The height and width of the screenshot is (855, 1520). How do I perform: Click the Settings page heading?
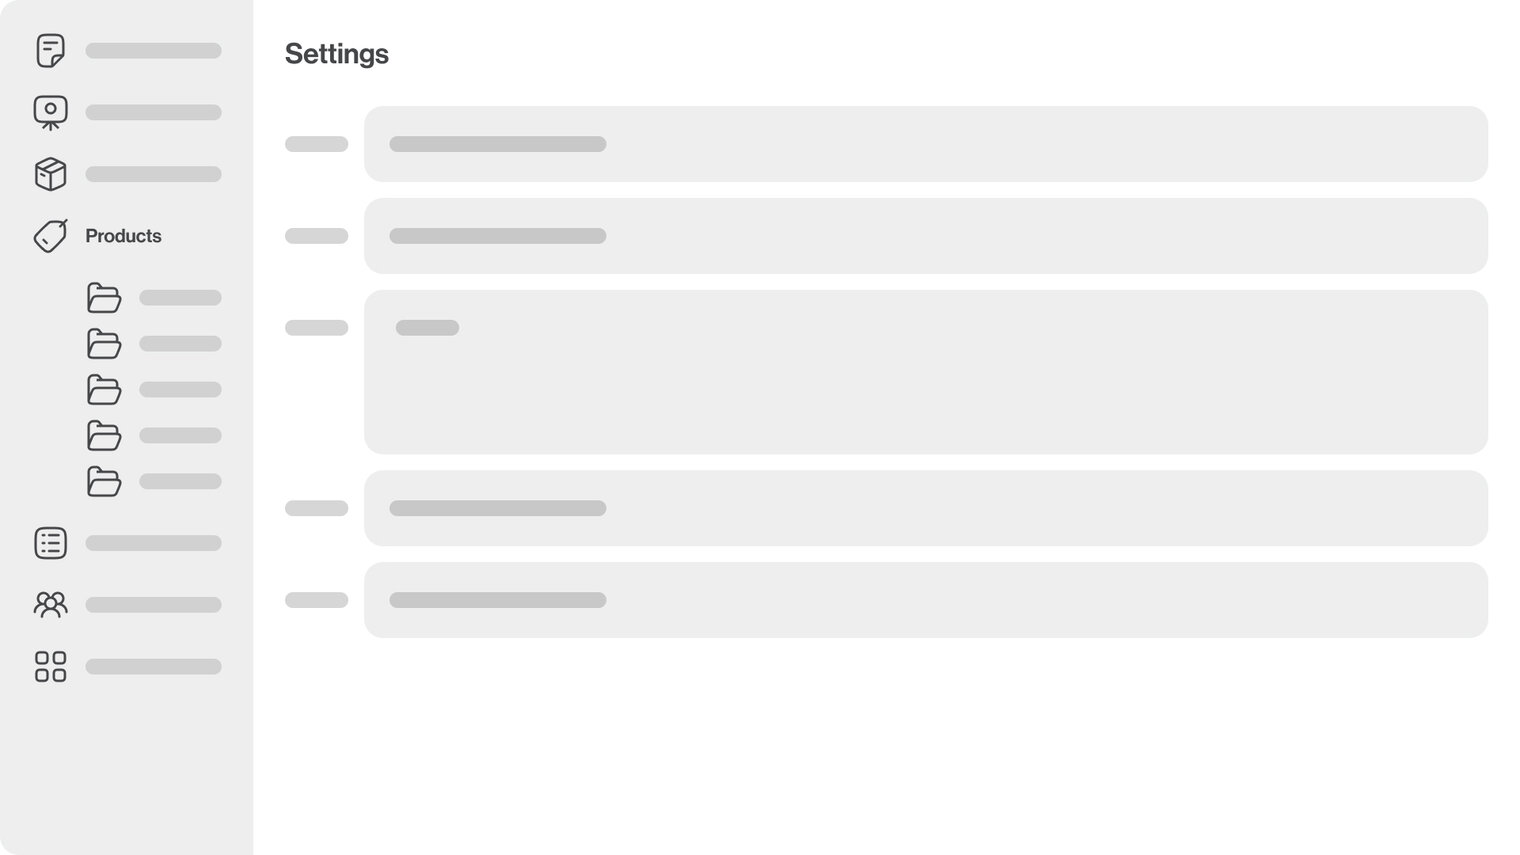(336, 54)
